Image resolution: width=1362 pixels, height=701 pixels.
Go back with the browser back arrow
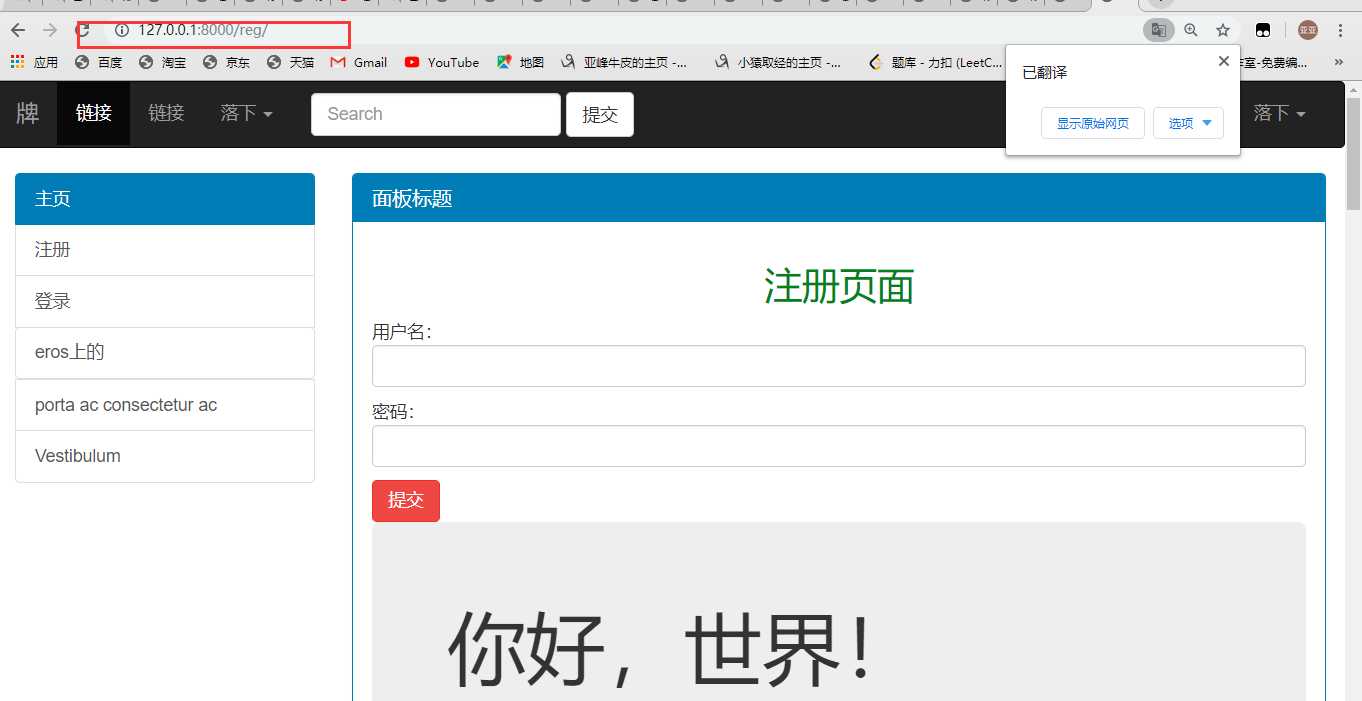[x=18, y=30]
